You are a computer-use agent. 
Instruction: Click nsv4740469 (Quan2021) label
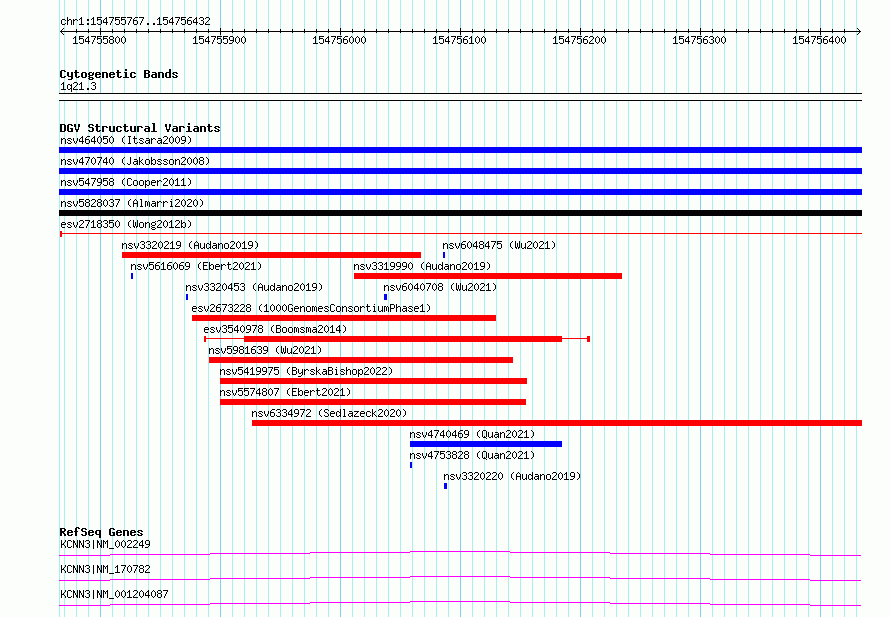coord(472,434)
